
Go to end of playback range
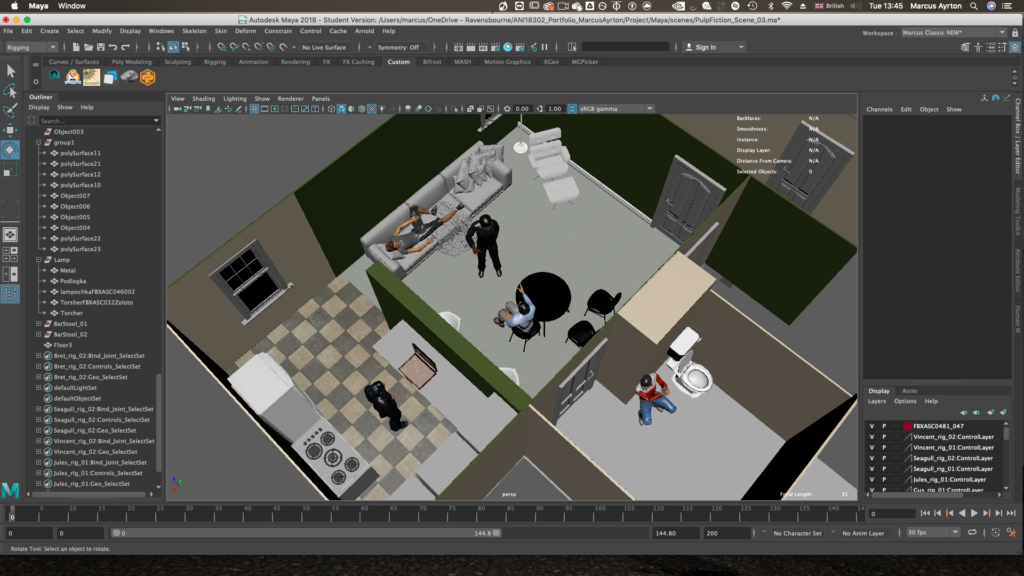tap(1011, 513)
